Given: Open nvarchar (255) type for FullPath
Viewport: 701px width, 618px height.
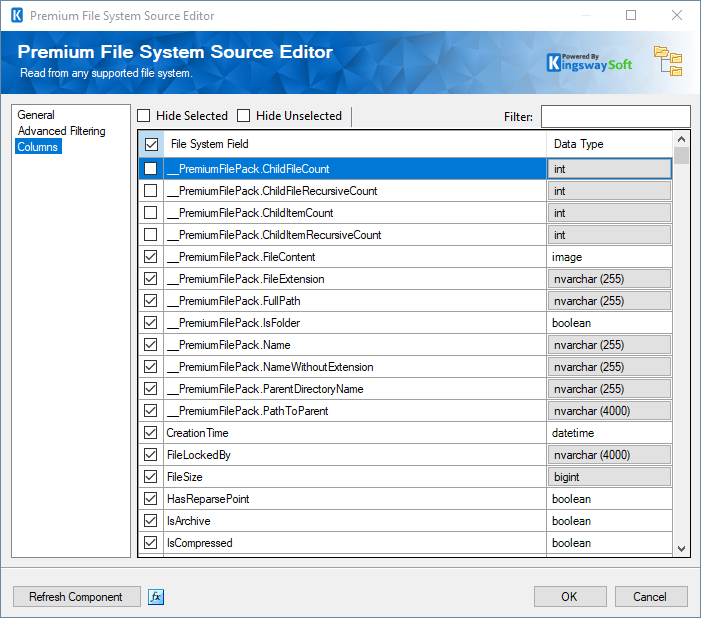Looking at the screenshot, I should (x=609, y=301).
